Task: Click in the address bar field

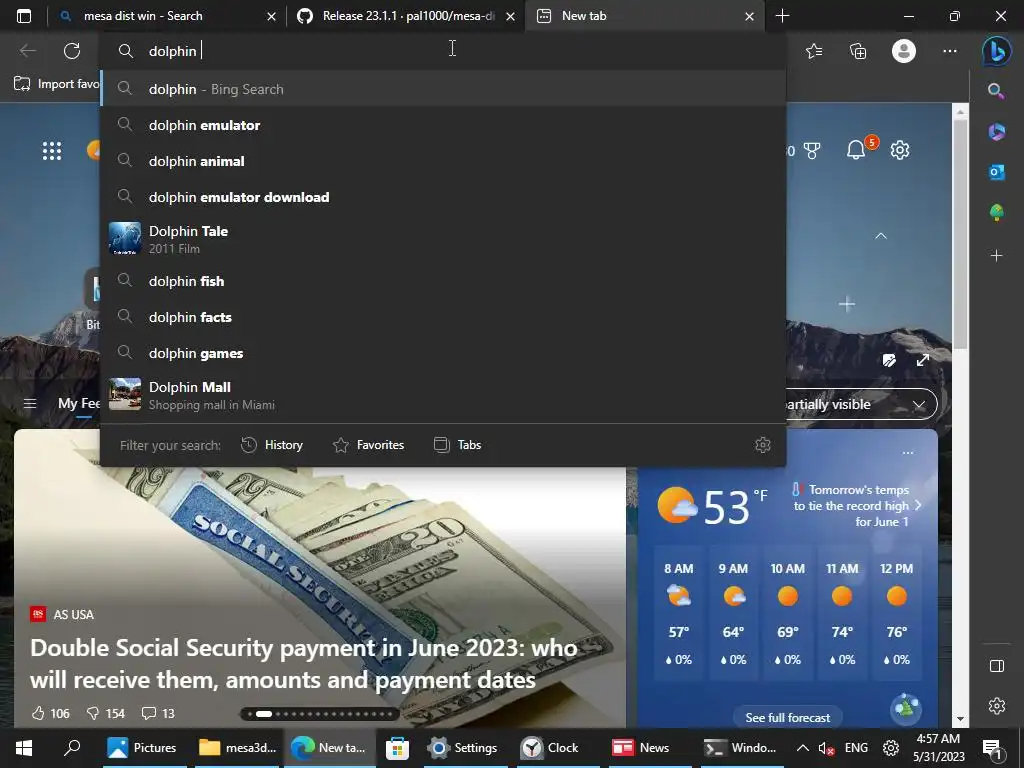Action: [x=443, y=51]
